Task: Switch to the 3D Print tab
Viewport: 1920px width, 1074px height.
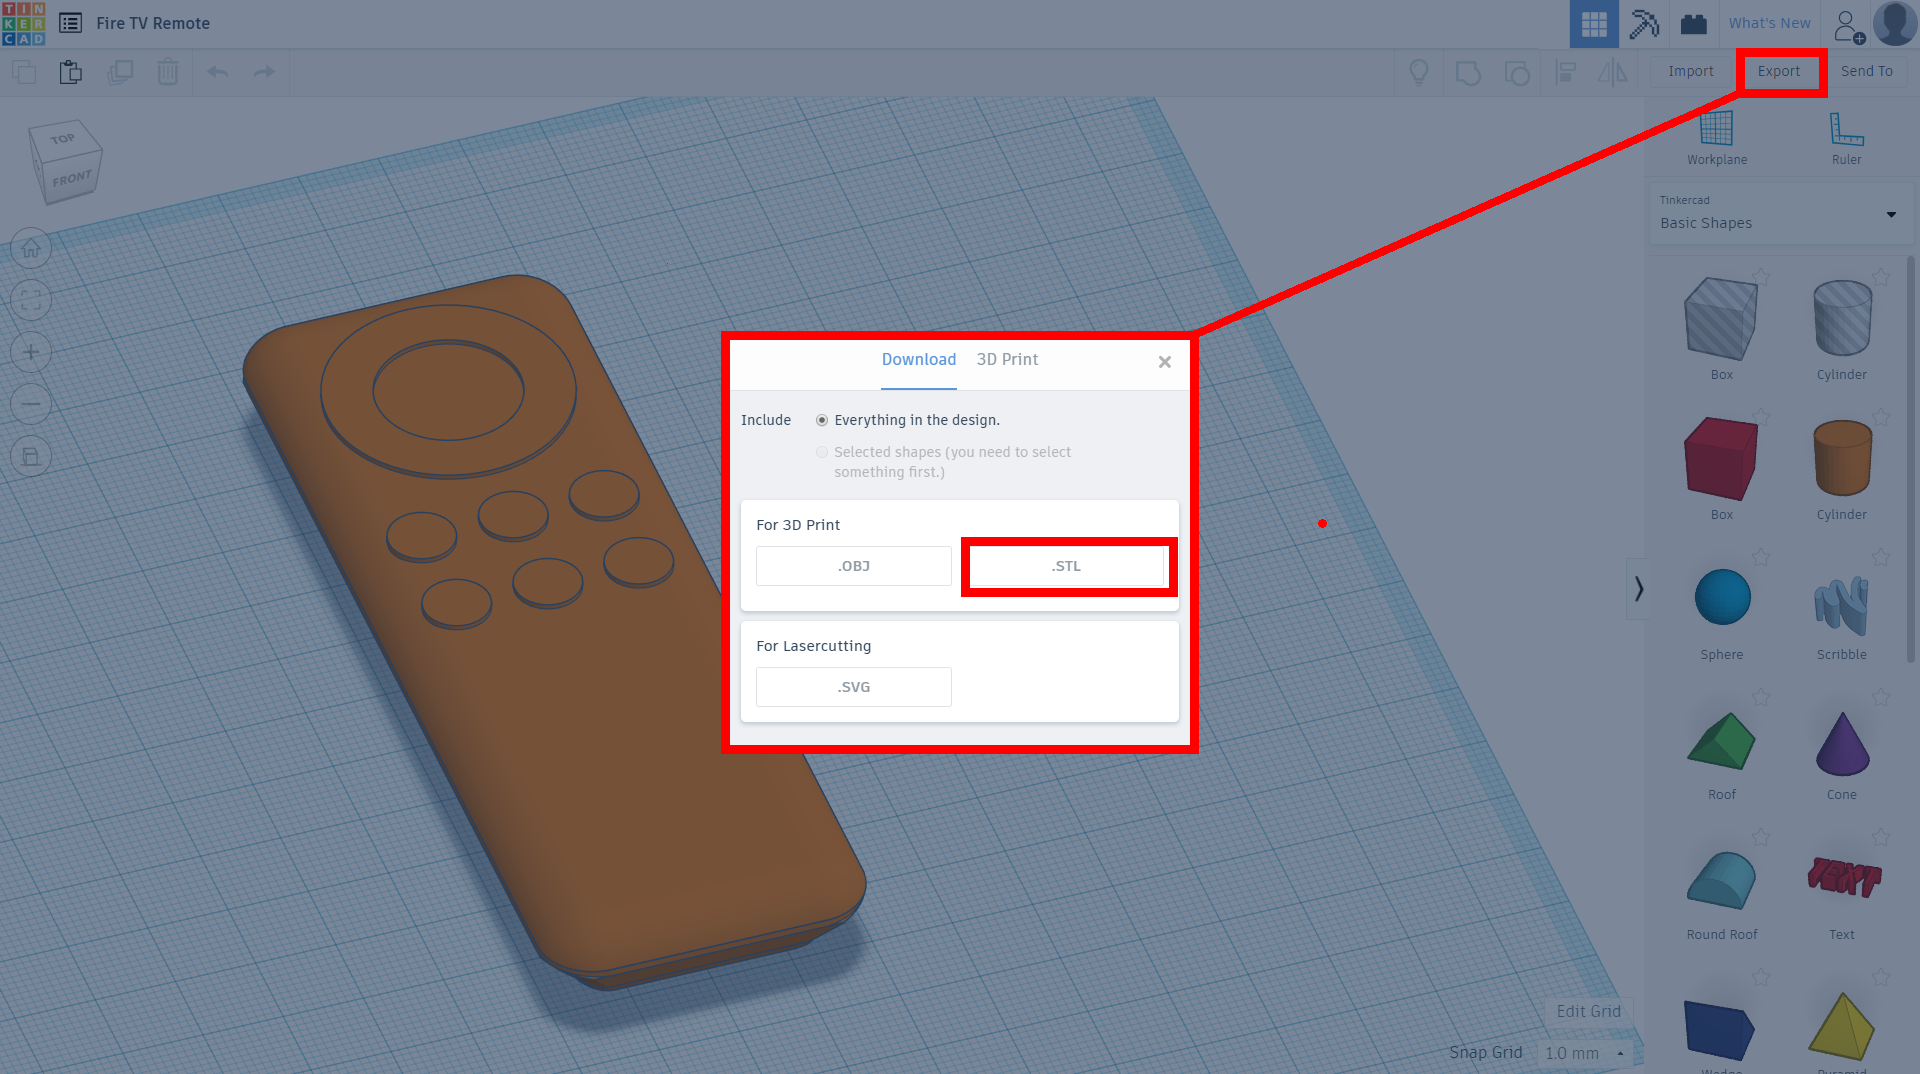Action: click(1007, 360)
